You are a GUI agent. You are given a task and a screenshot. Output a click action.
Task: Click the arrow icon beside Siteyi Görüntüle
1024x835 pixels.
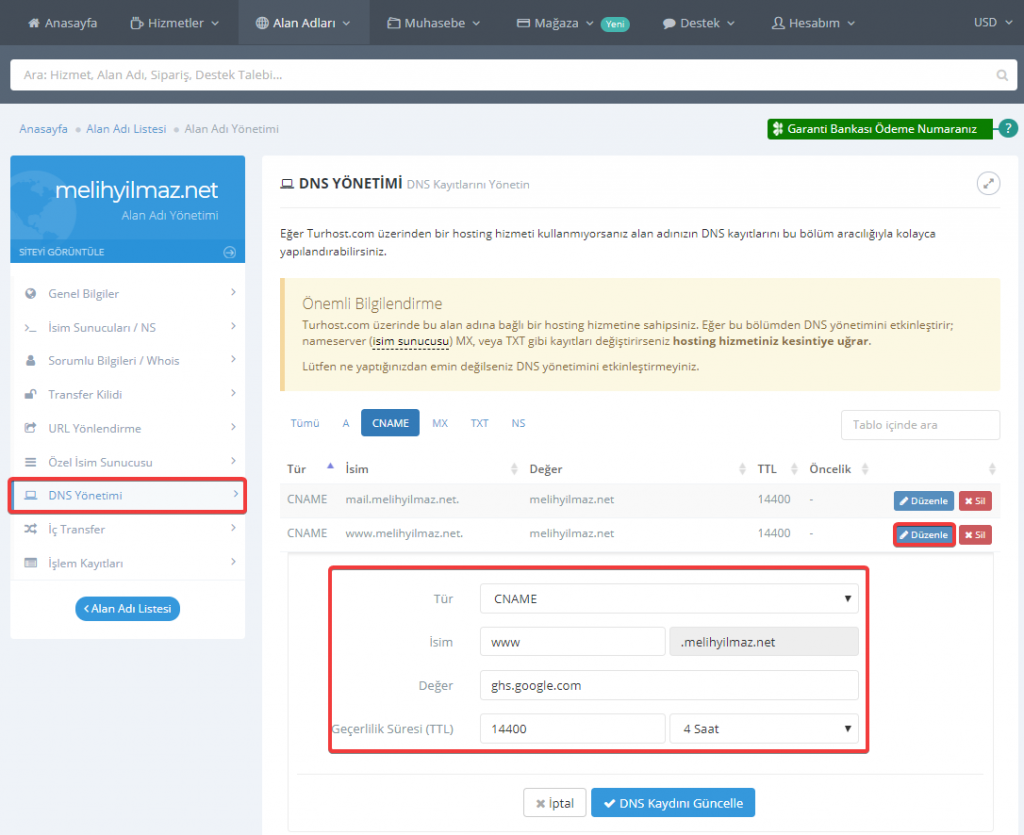[x=229, y=252]
